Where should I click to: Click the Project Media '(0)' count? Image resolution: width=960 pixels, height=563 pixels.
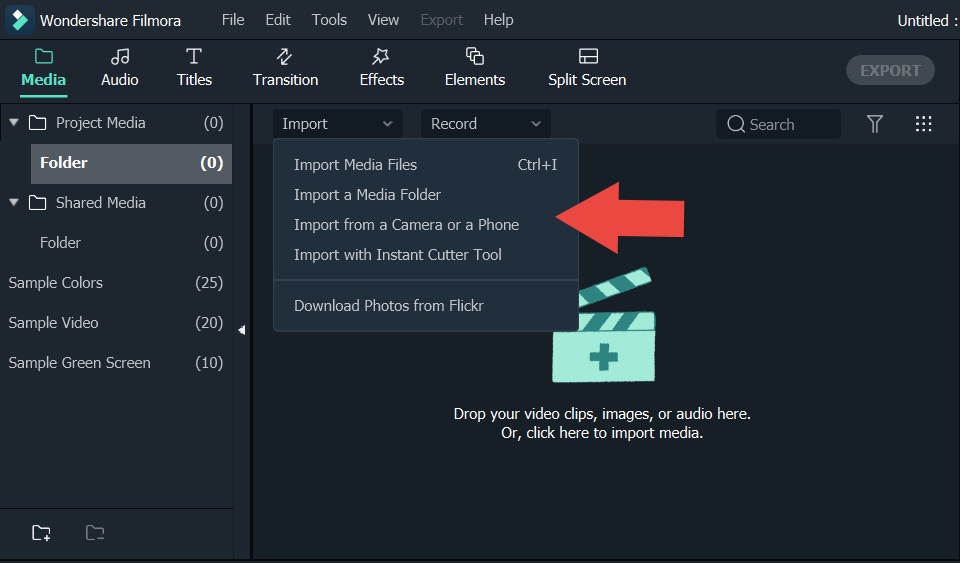[x=213, y=122]
